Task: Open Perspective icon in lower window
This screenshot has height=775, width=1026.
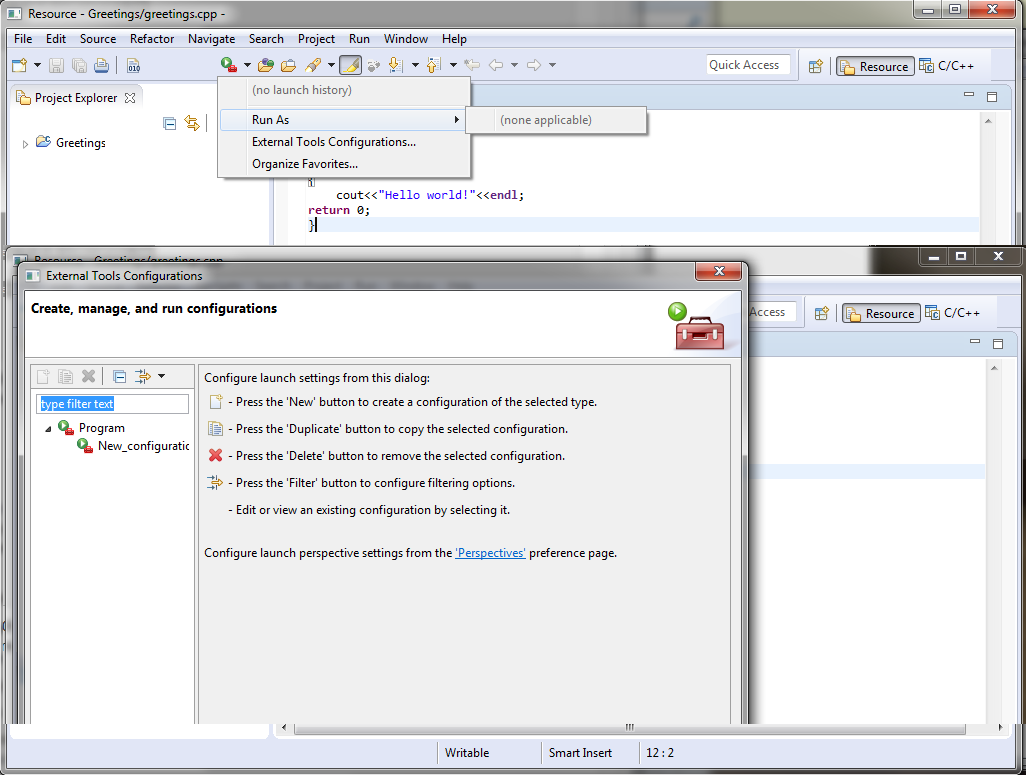Action: (x=822, y=314)
